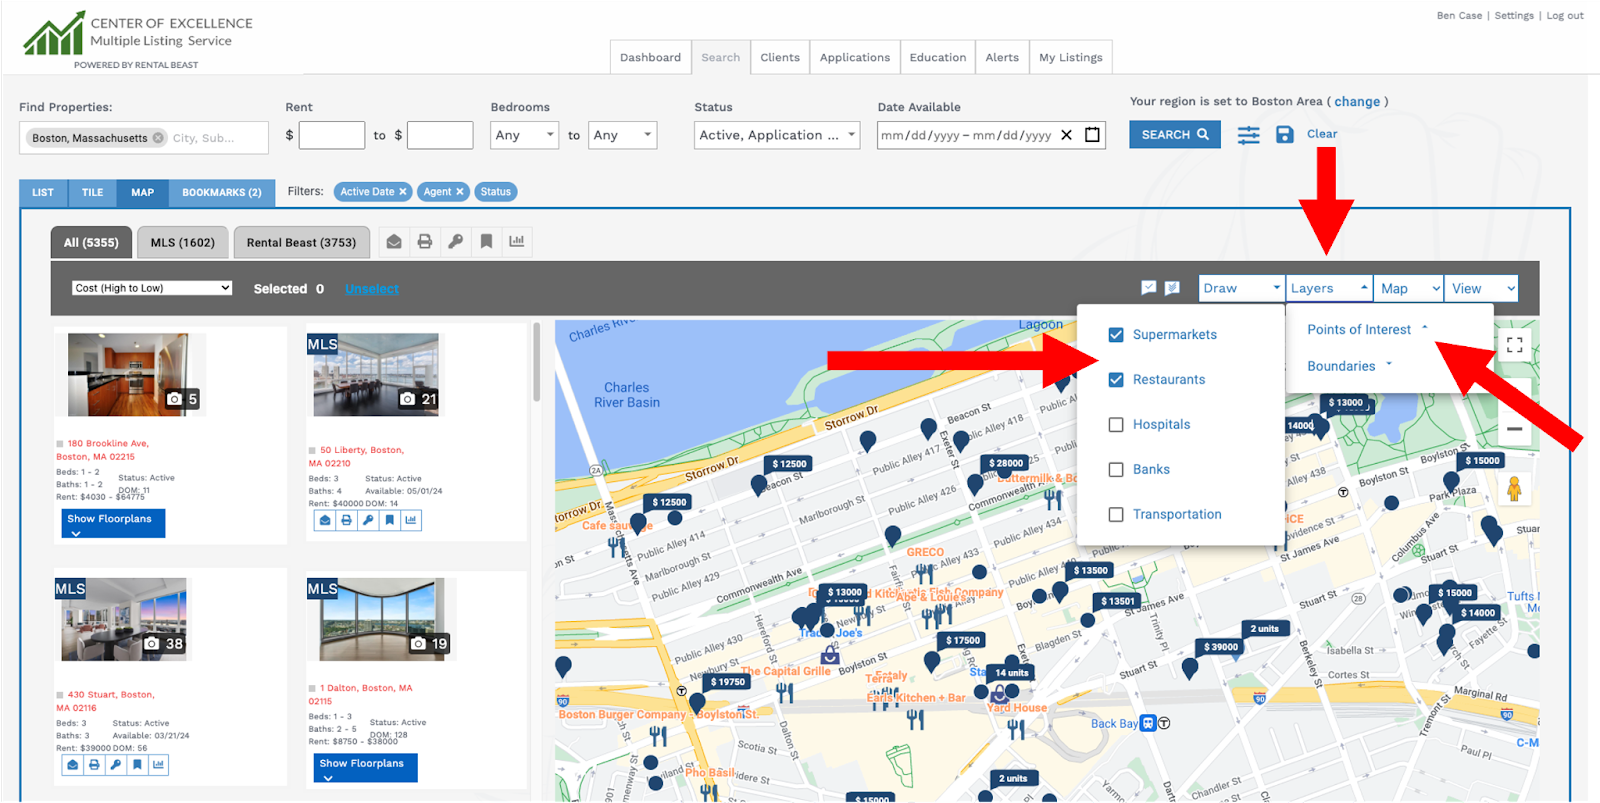Select the 50 Liberty listing checkbox
The width and height of the screenshot is (1600, 803).
(312, 451)
